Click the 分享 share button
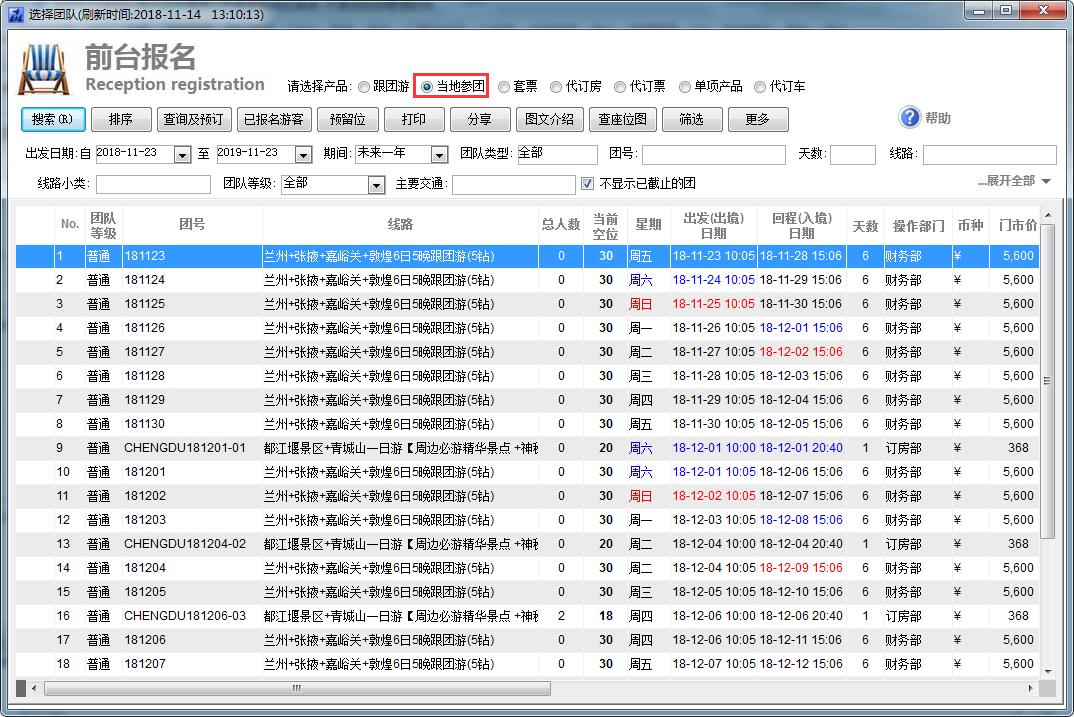Viewport: 1074px width, 717px height. click(479, 119)
